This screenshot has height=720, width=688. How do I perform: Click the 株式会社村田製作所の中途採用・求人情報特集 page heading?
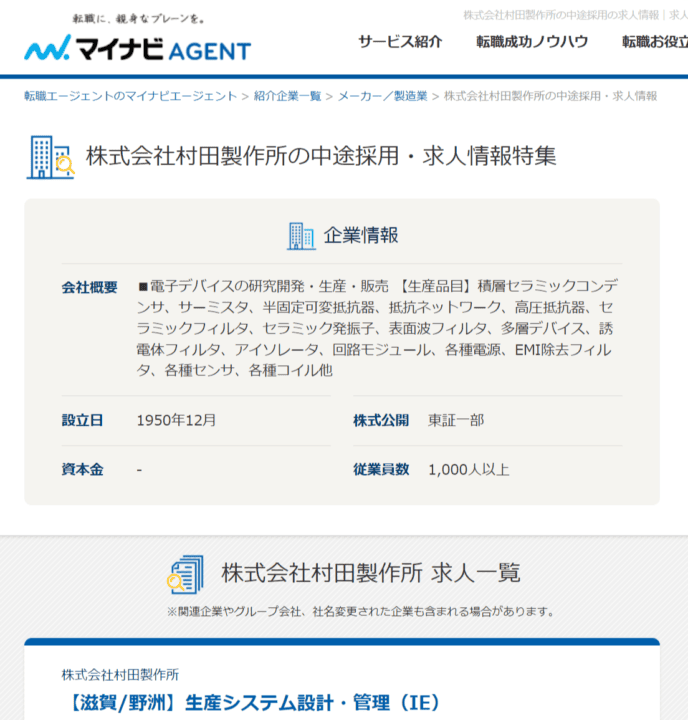click(x=321, y=156)
